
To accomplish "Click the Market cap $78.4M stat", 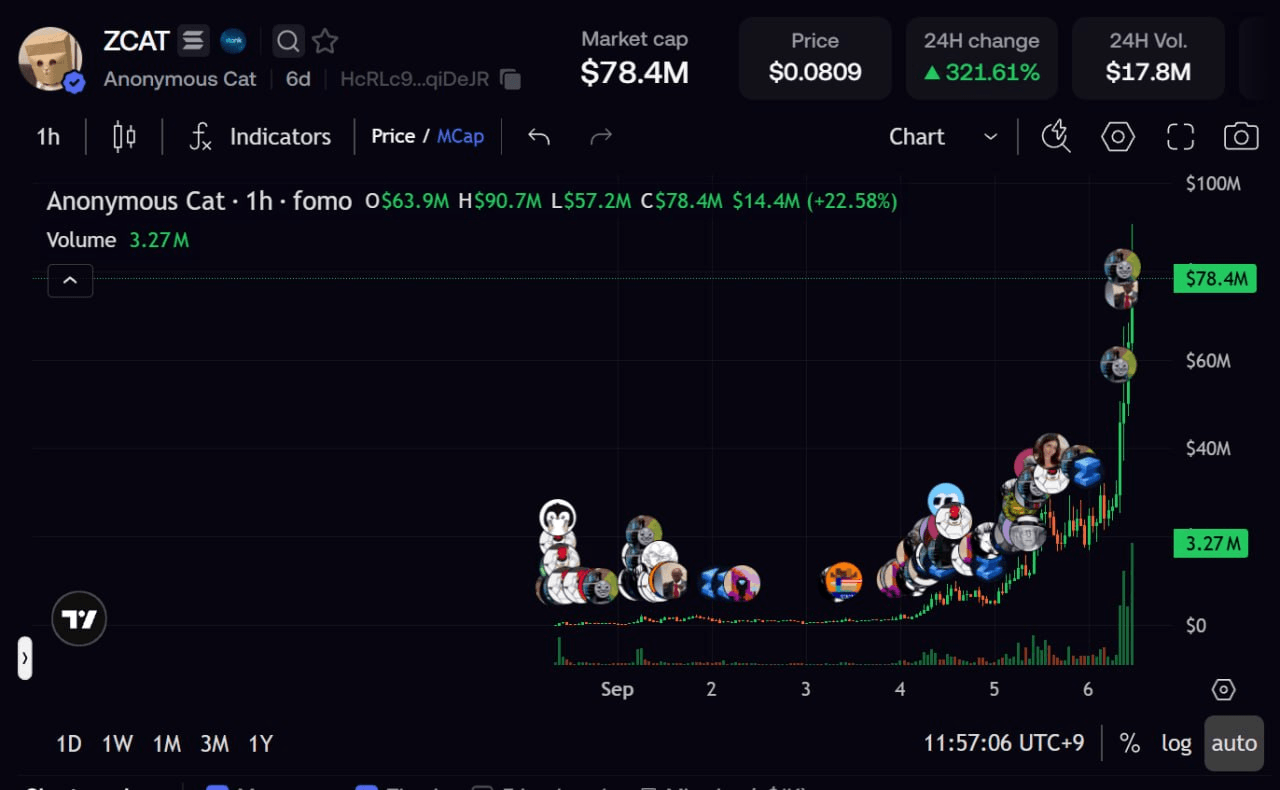I will click(635, 57).
